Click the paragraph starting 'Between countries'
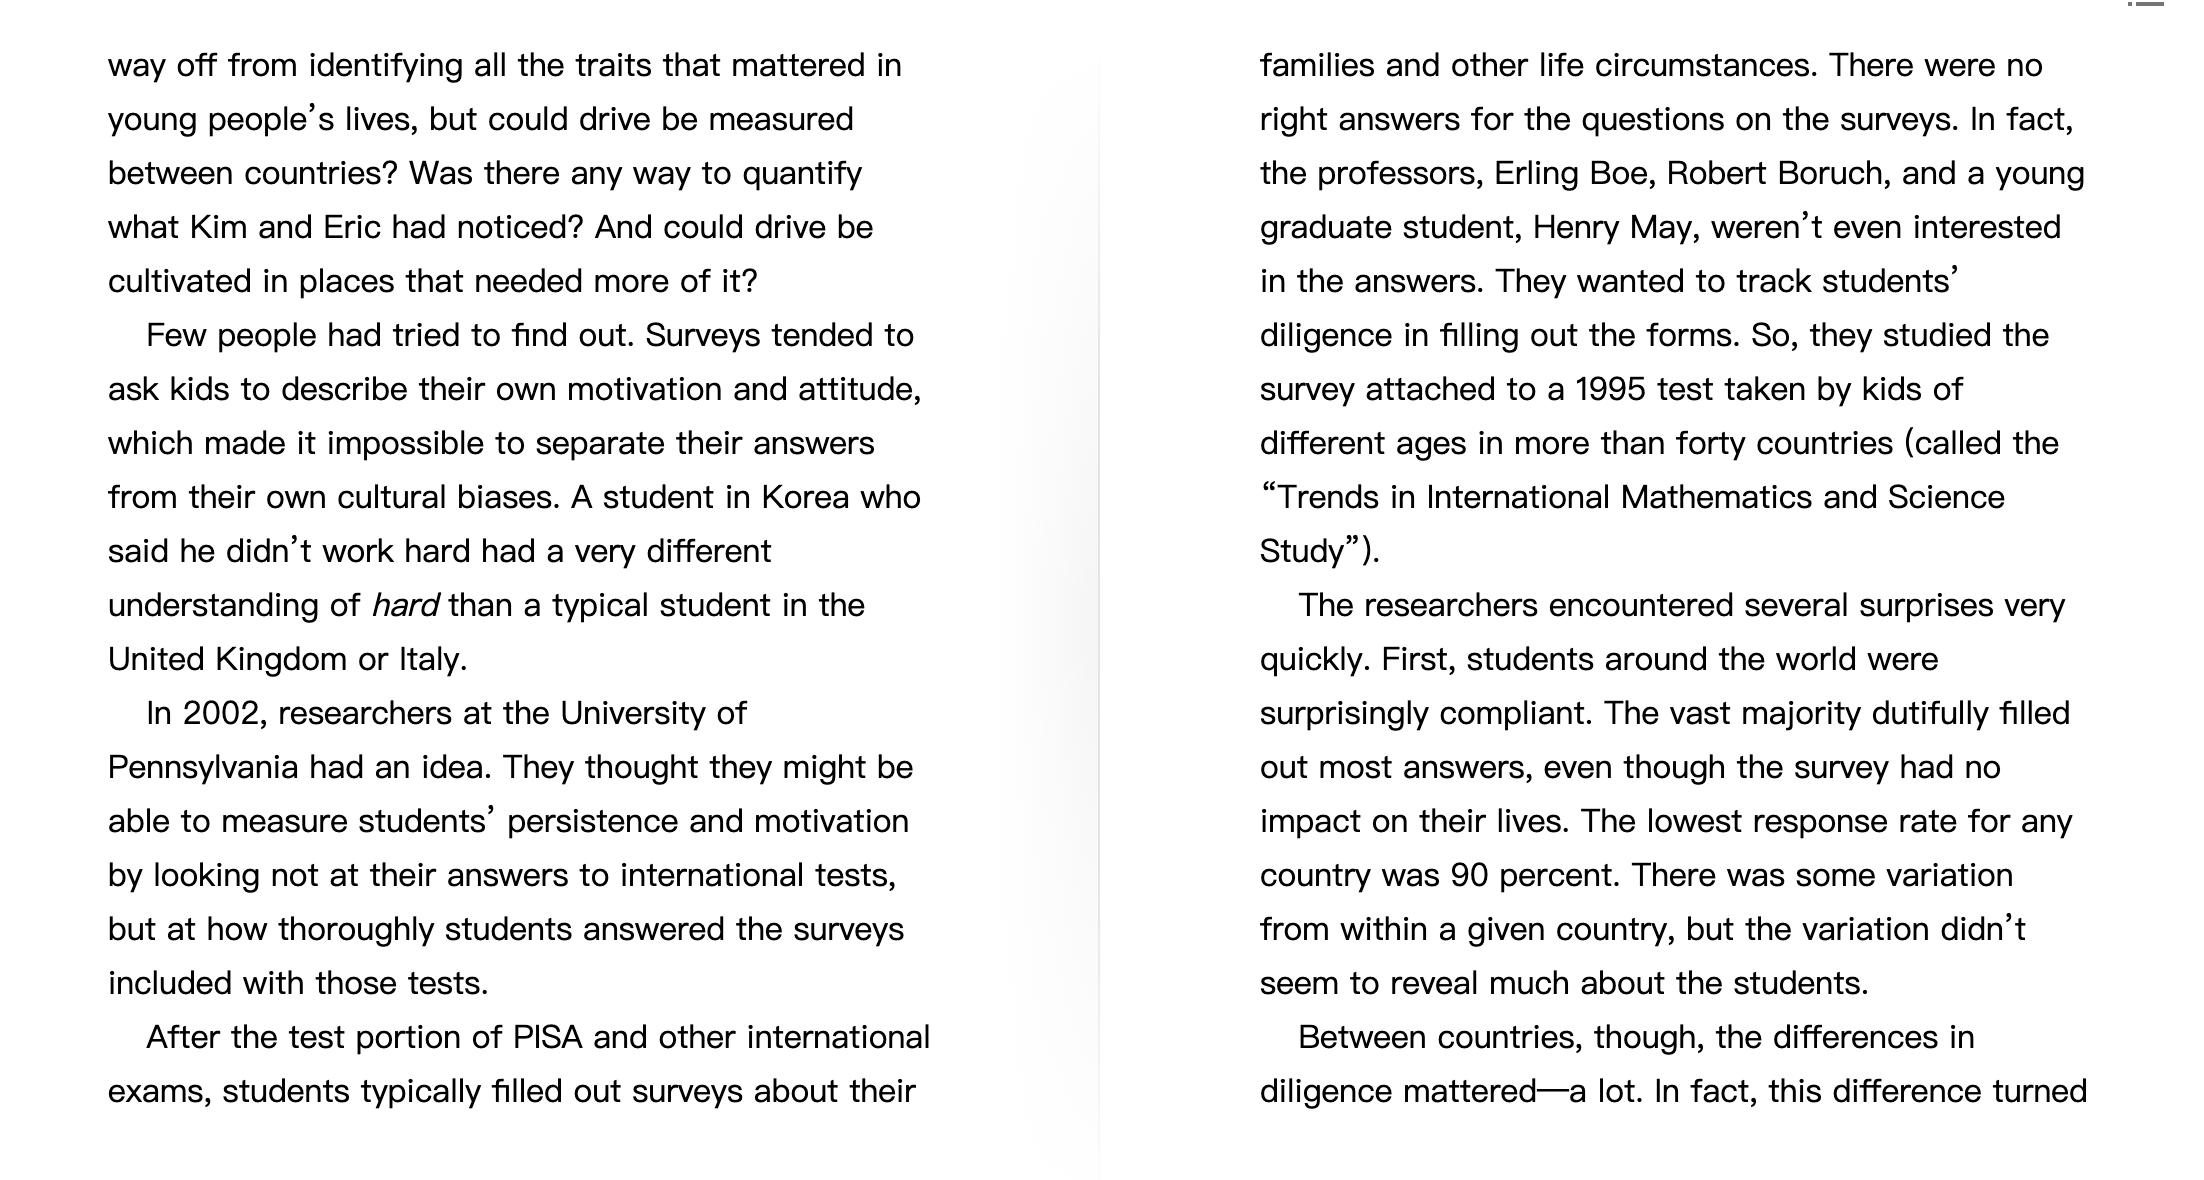The image size is (2204, 1180). pyautogui.click(x=1673, y=1064)
